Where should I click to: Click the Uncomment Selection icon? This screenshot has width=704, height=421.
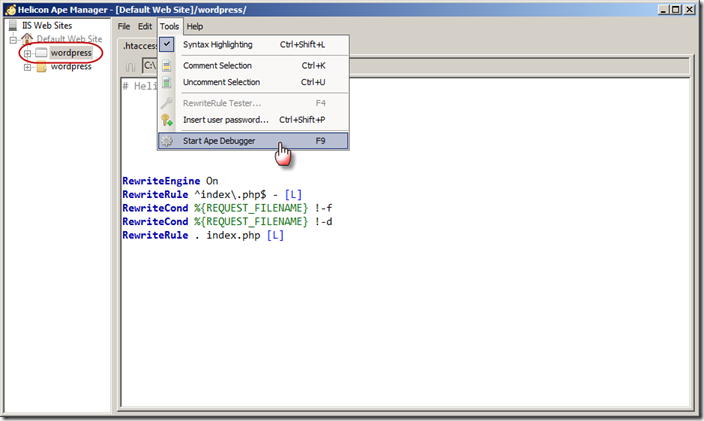[x=167, y=82]
